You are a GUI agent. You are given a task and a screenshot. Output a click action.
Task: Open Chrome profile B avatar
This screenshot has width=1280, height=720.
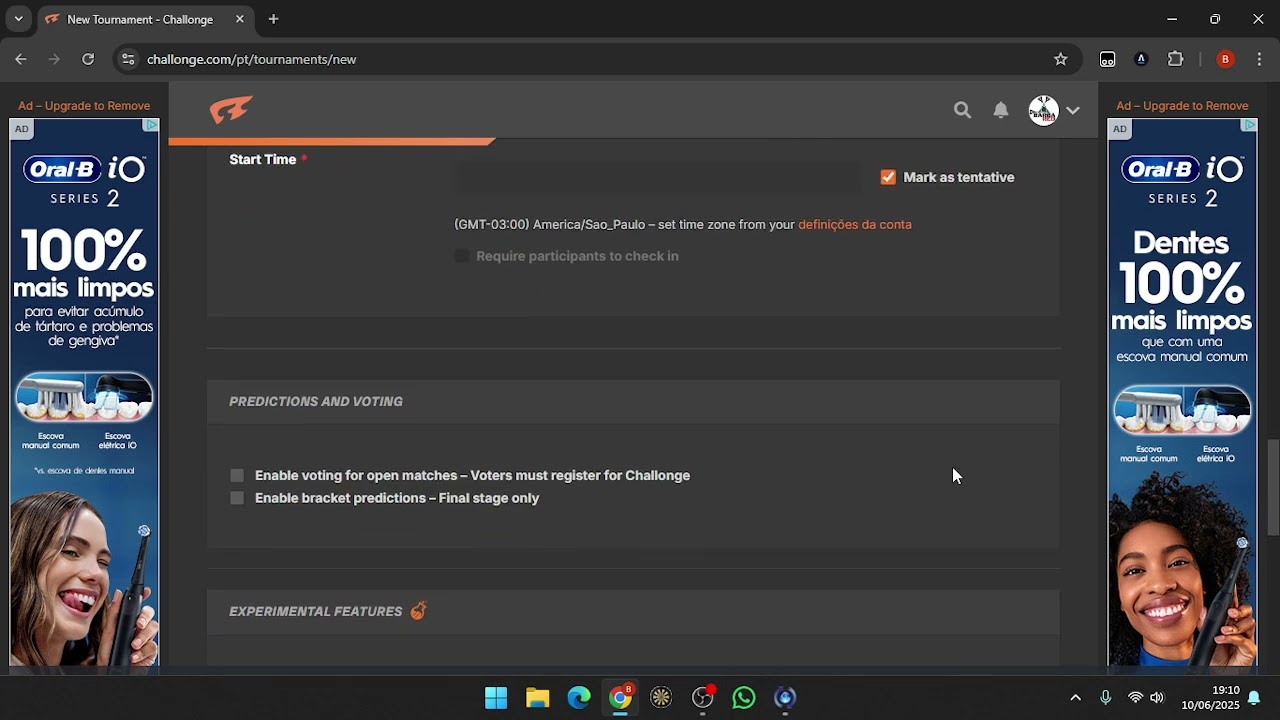click(1225, 59)
